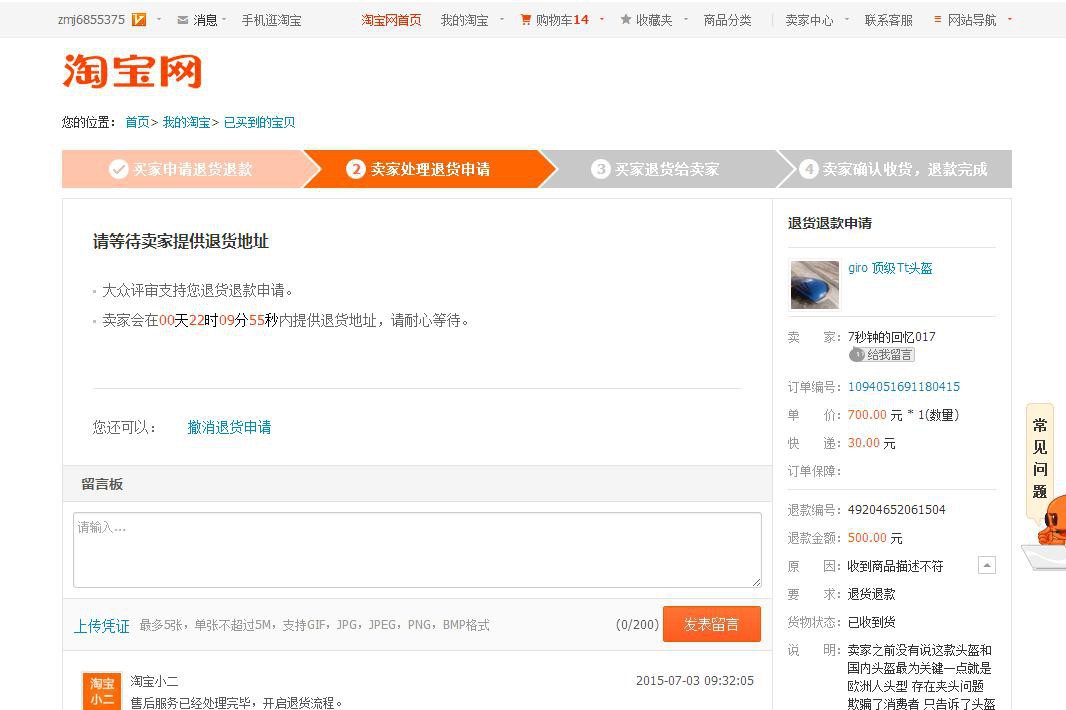
Task: Click the star icon for 收藏夹
Action: pyautogui.click(x=625, y=20)
